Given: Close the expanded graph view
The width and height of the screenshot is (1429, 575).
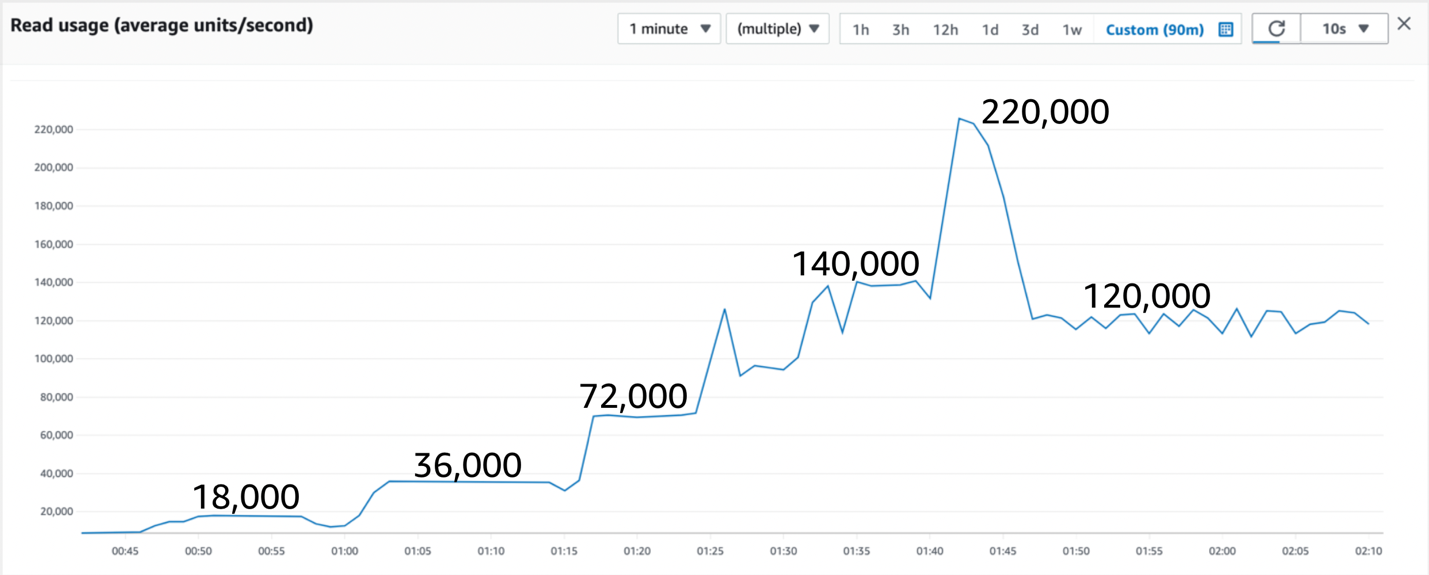Looking at the screenshot, I should click(1404, 24).
